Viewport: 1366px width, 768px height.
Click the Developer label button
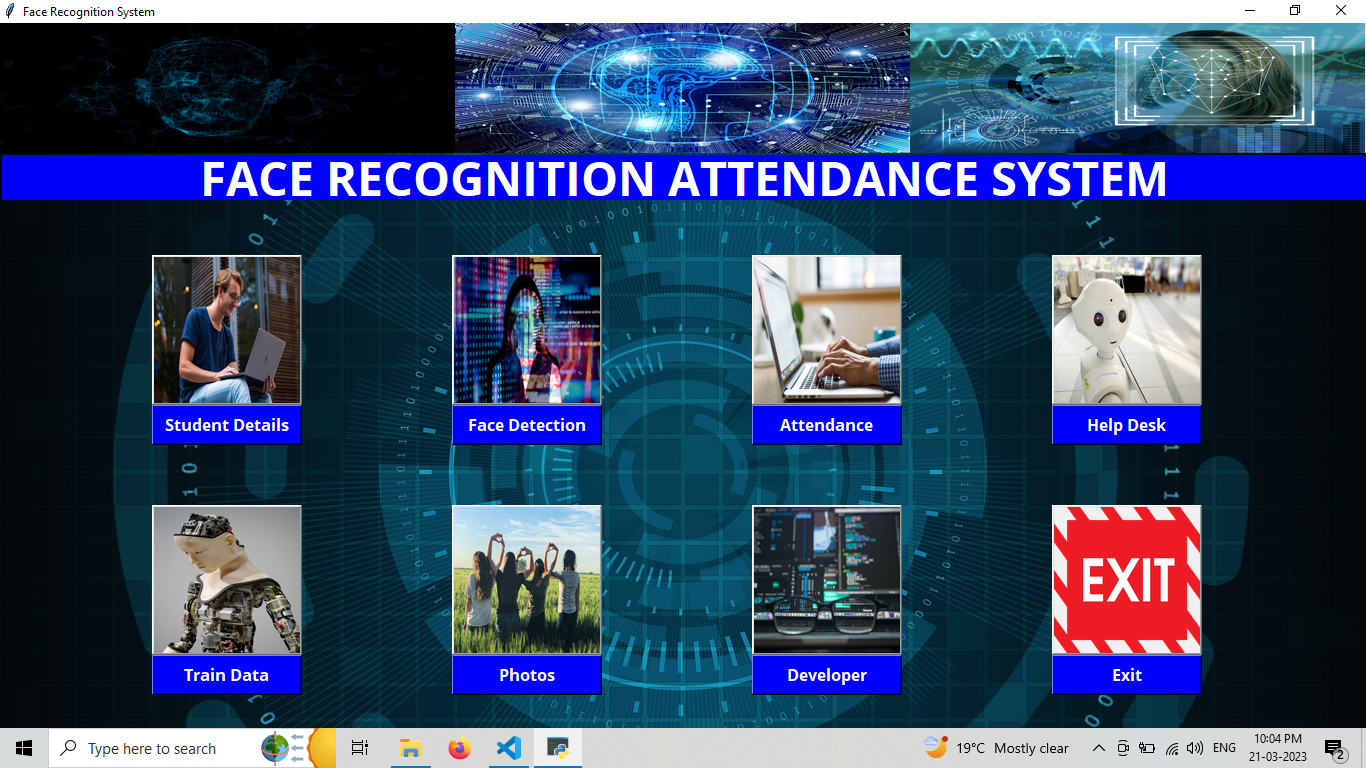pyautogui.click(x=827, y=675)
